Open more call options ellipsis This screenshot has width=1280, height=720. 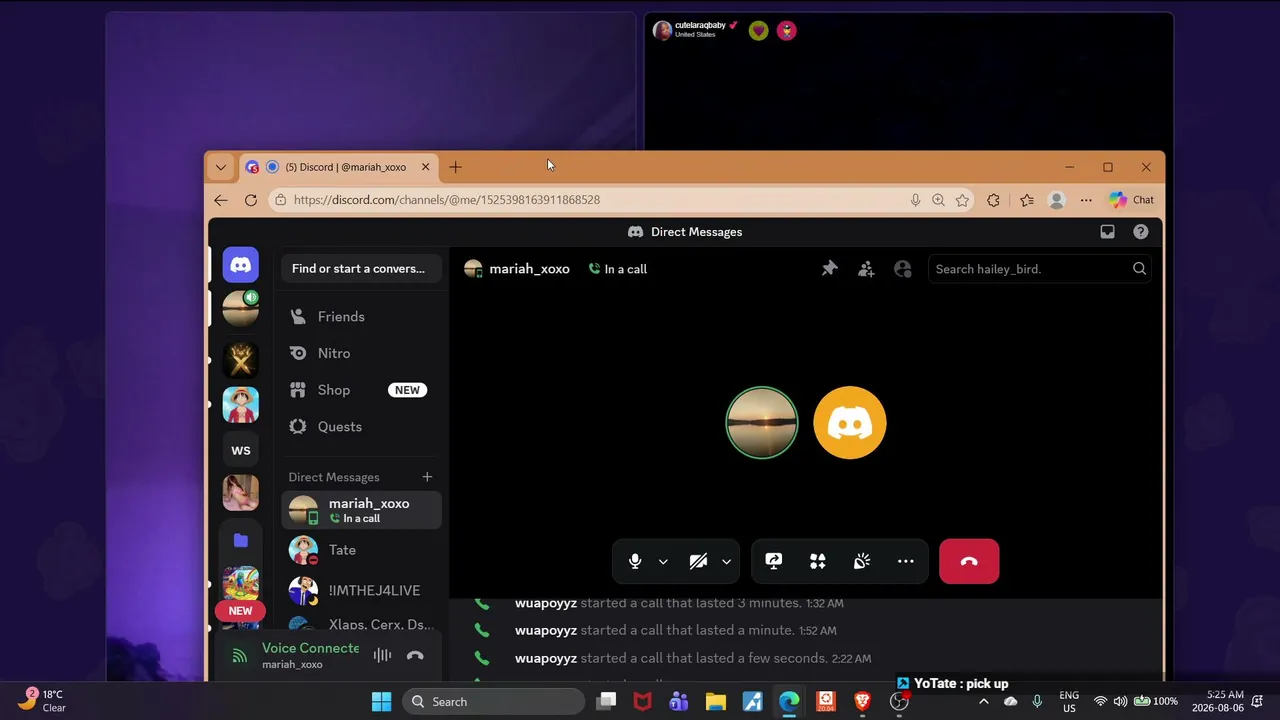click(x=906, y=561)
